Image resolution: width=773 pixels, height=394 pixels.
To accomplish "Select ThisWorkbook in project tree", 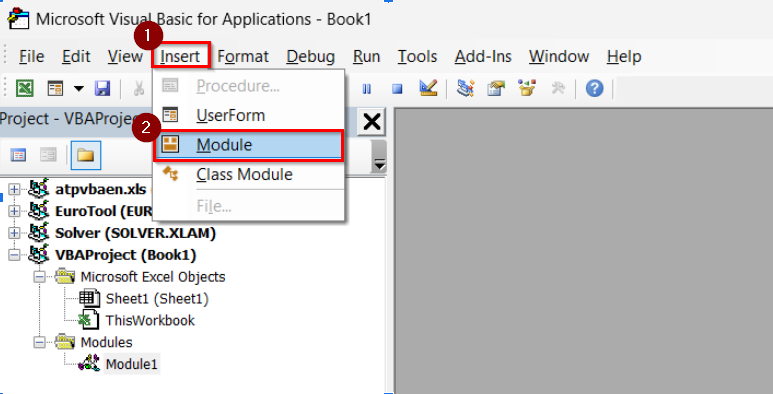I will click(x=150, y=321).
